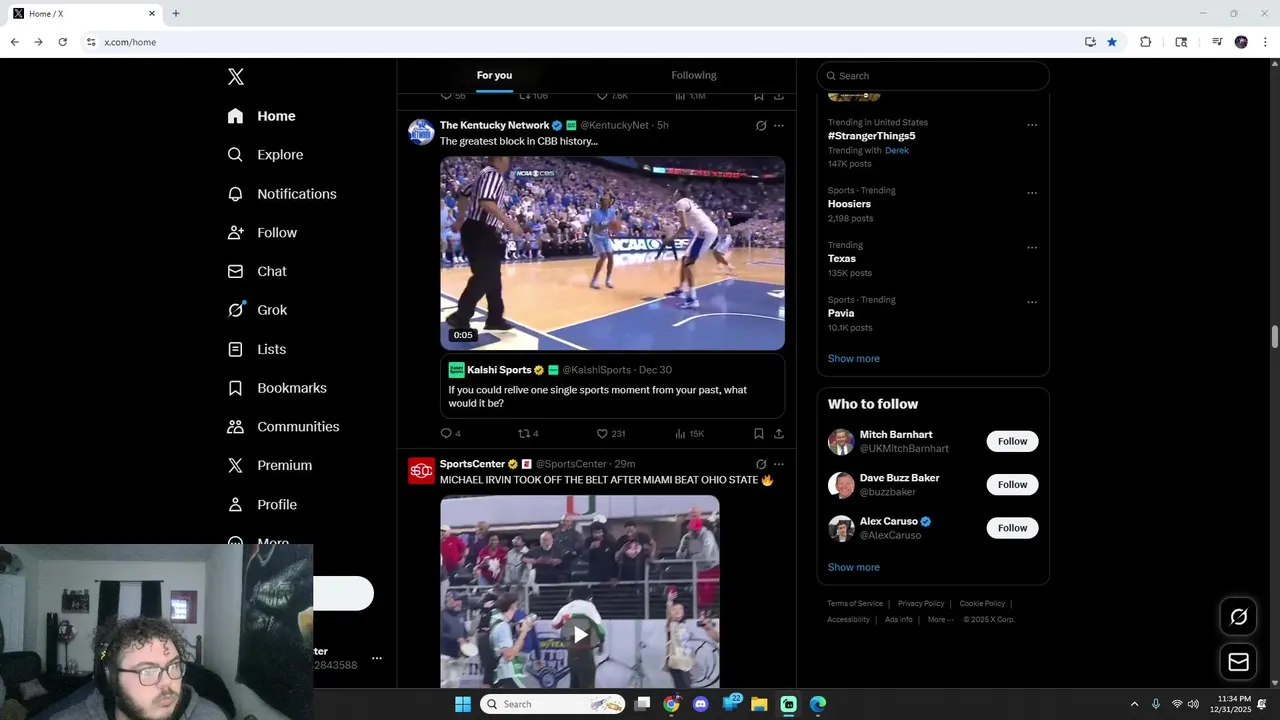Screen dimensions: 1280x720
Task: Open Discord from the taskbar
Action: (x=701, y=704)
